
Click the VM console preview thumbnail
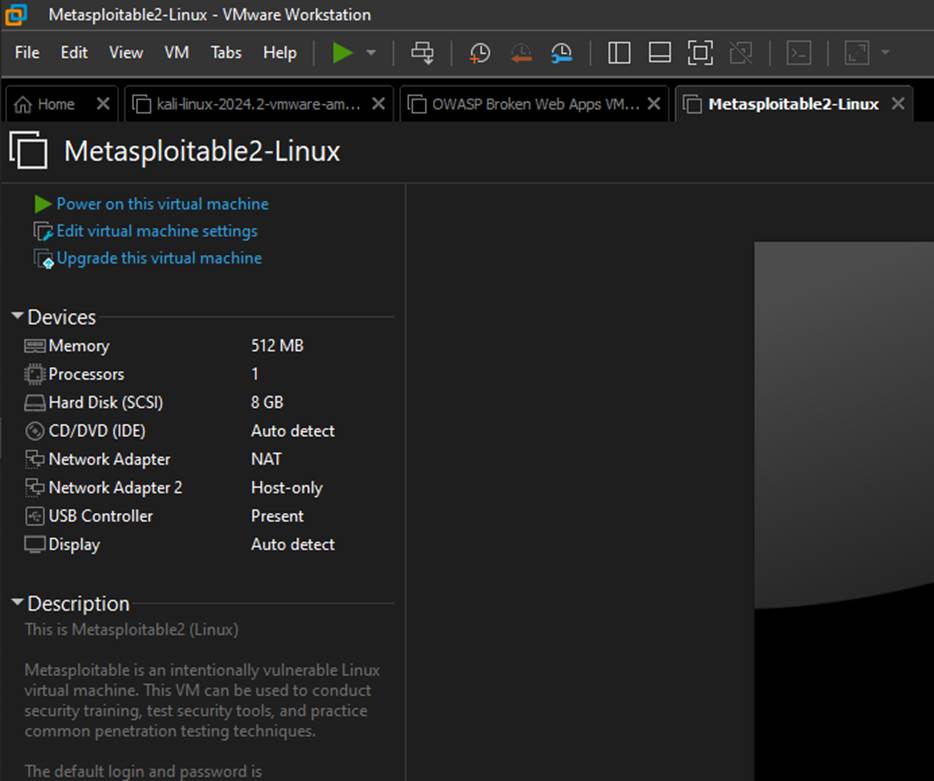pyautogui.click(x=844, y=511)
